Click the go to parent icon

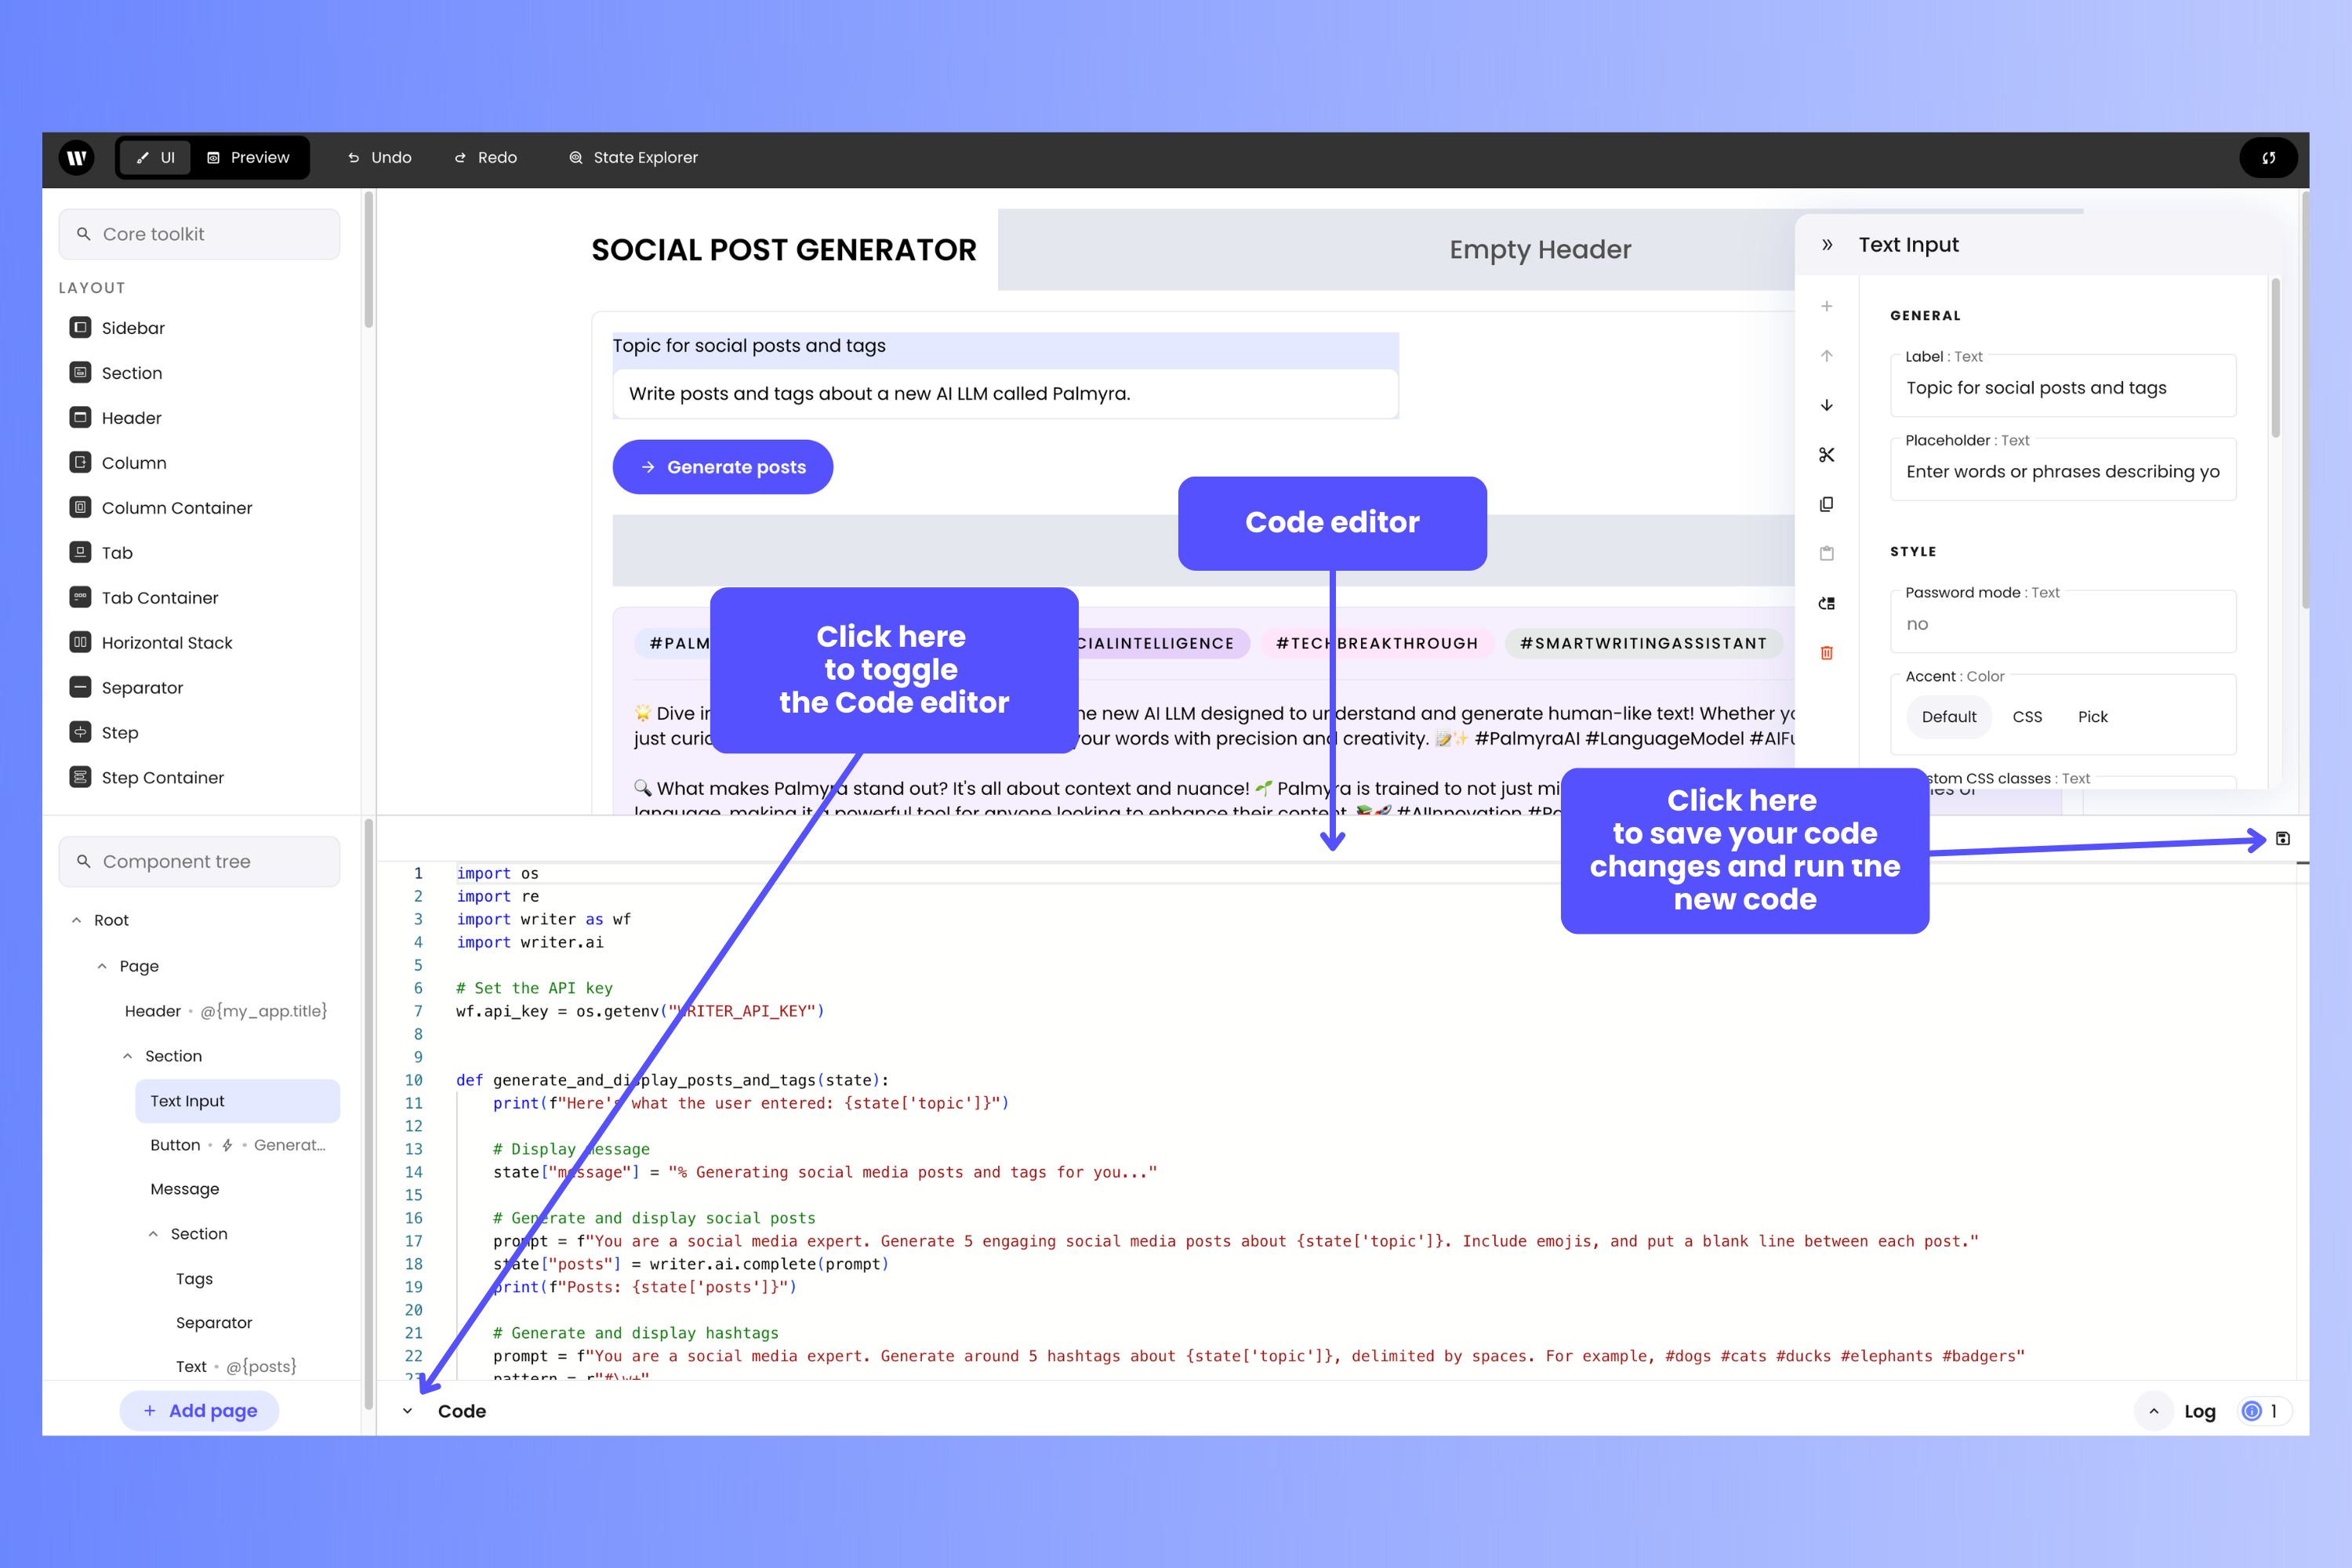click(1827, 603)
